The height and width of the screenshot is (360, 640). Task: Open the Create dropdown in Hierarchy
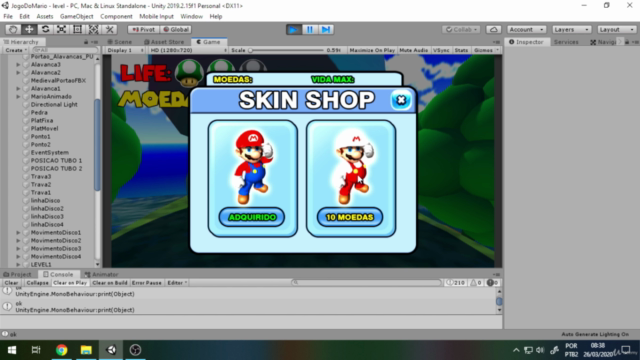pyautogui.click(x=16, y=50)
